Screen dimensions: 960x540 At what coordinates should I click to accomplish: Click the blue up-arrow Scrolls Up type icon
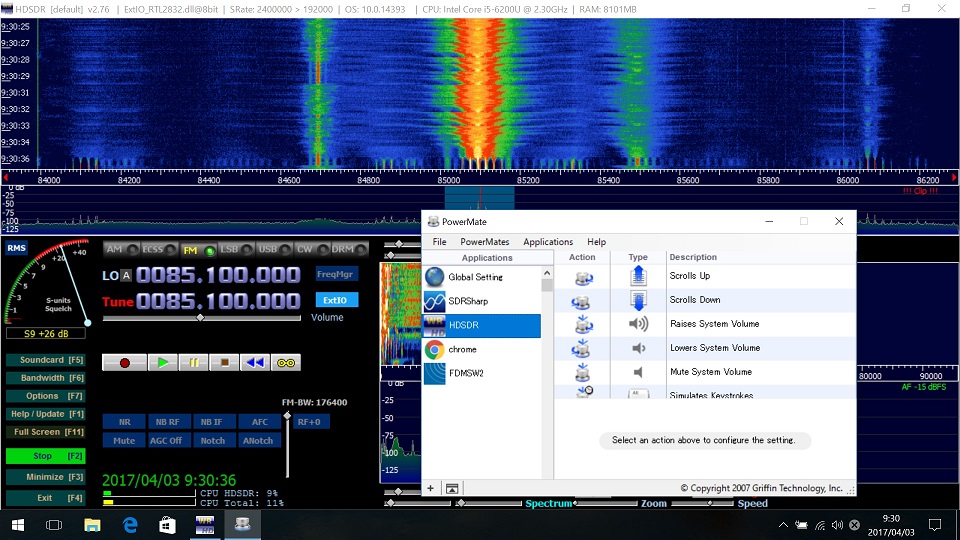tap(638, 276)
